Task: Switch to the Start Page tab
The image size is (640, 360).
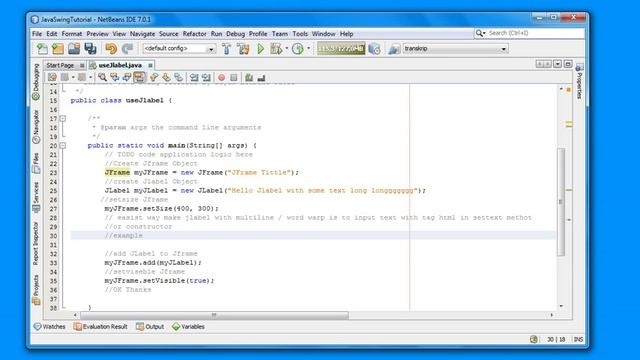Action: 60,65
